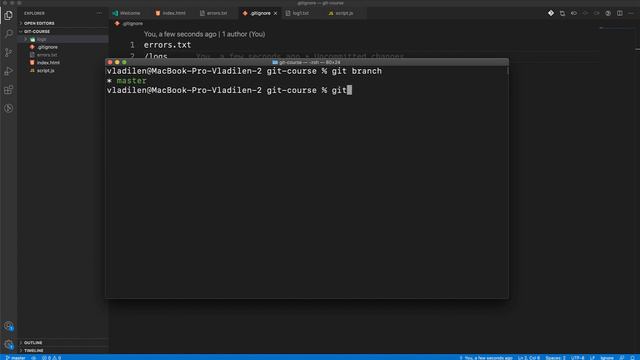Viewport: 640px width, 360px height.
Task: Change UTF-8 encoding in status bar
Action: [x=578, y=358]
